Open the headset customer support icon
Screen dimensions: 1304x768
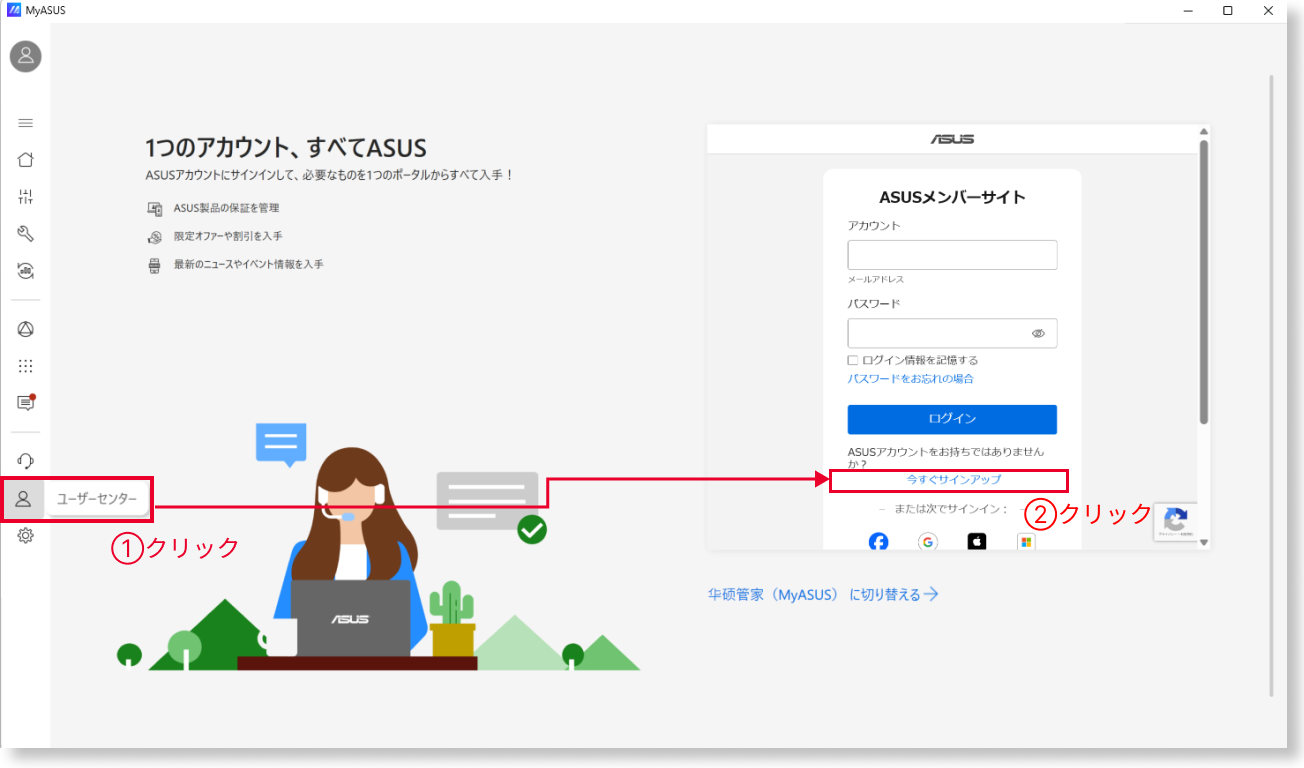(26, 461)
